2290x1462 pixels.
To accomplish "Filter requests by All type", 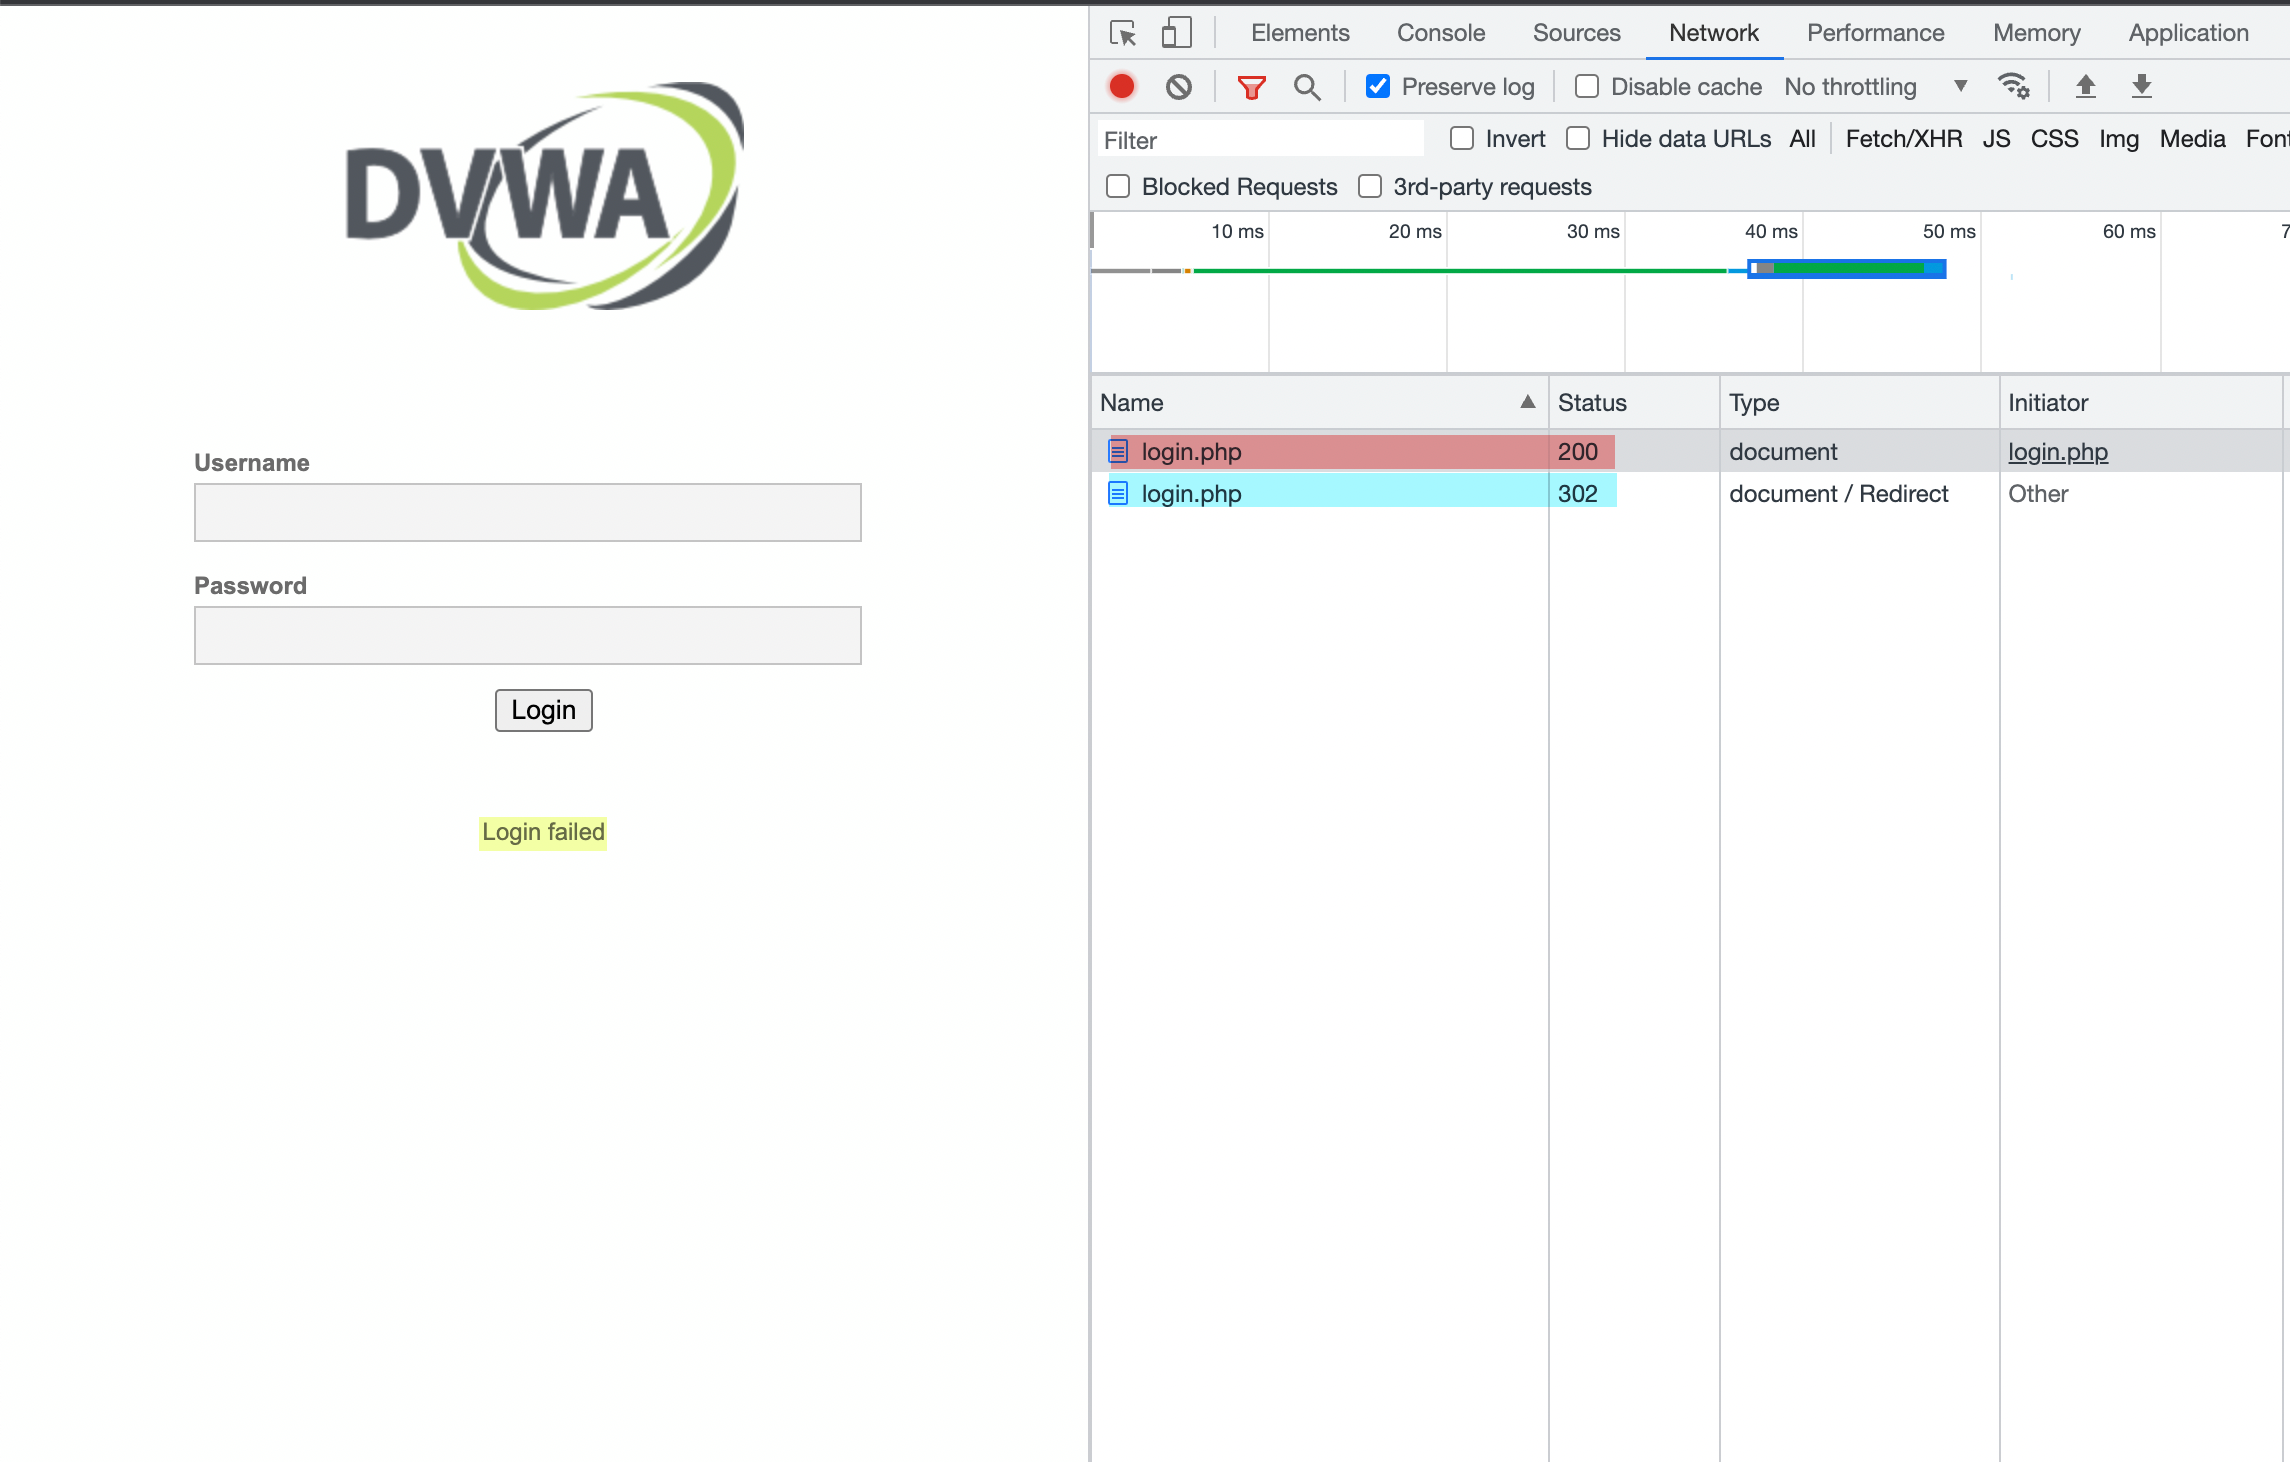I will click(x=1802, y=139).
